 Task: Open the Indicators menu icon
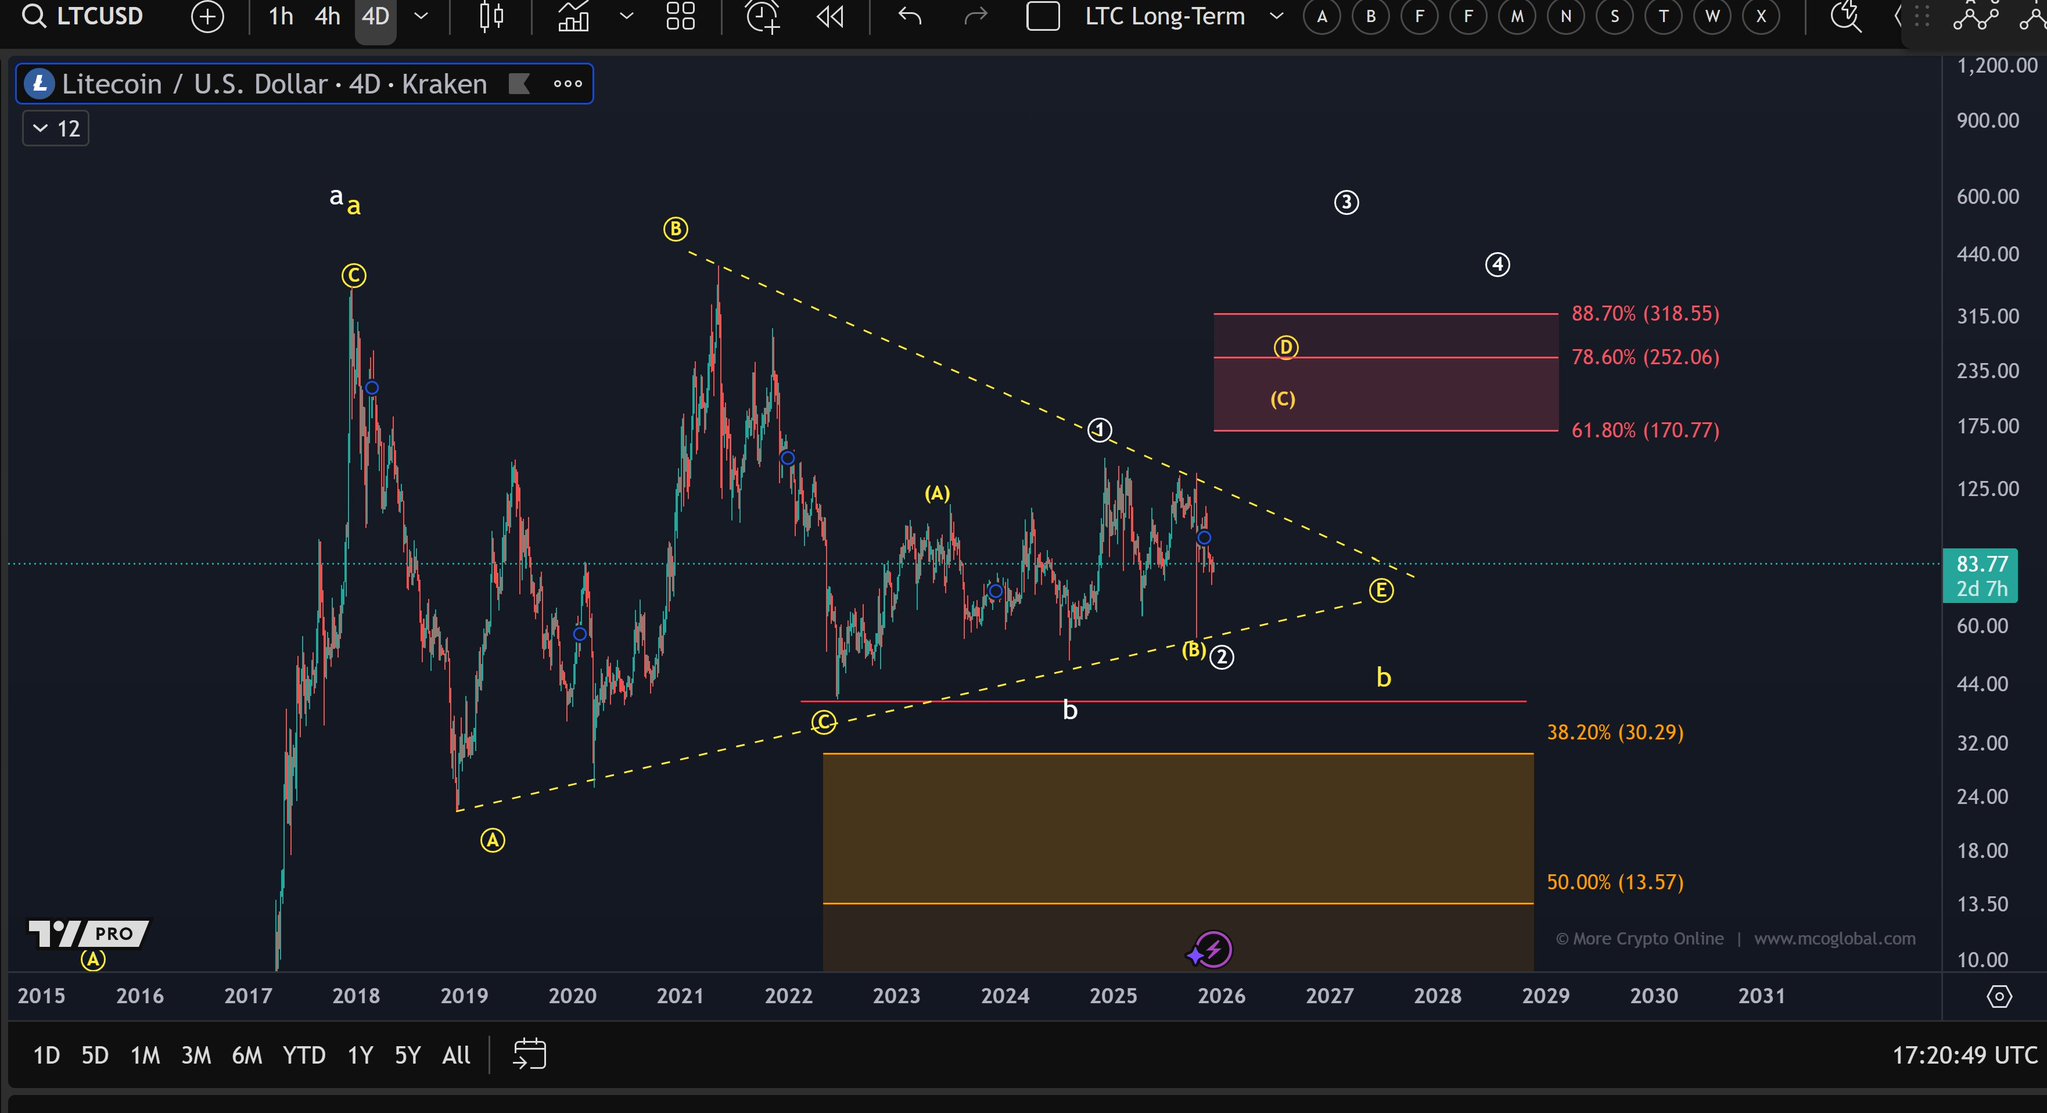click(x=573, y=16)
